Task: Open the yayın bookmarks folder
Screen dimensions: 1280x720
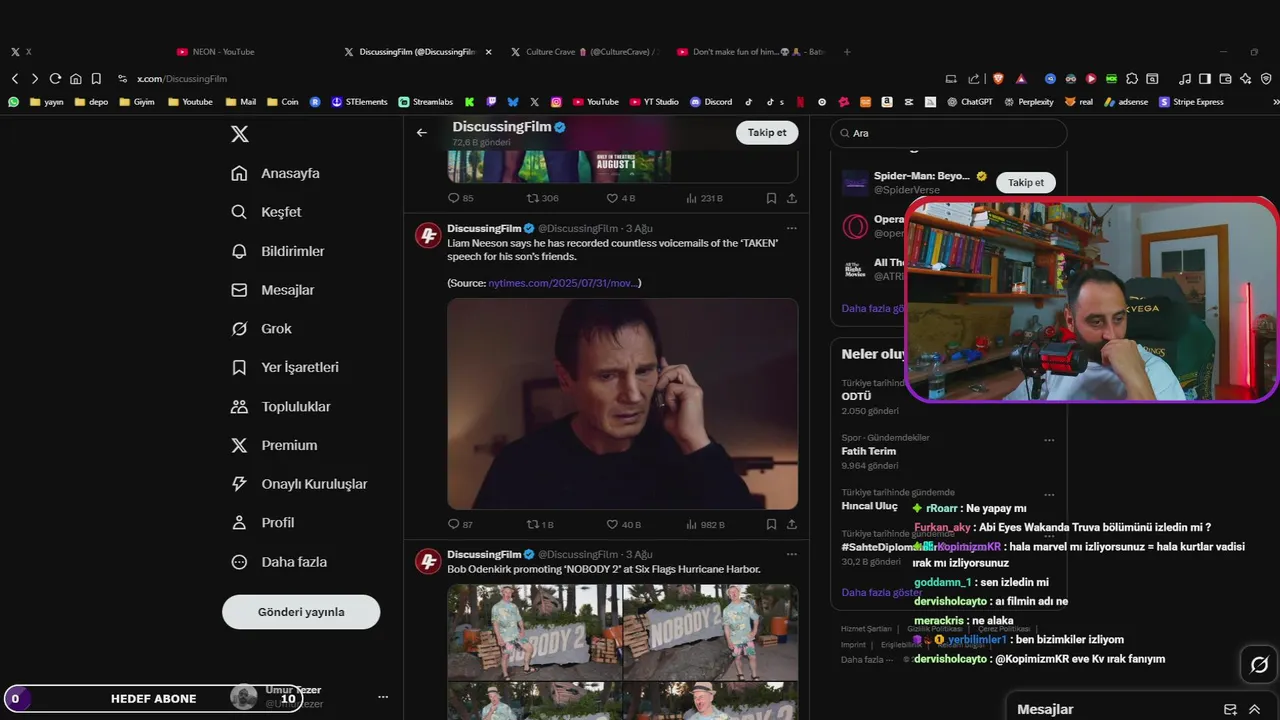Action: pos(47,102)
